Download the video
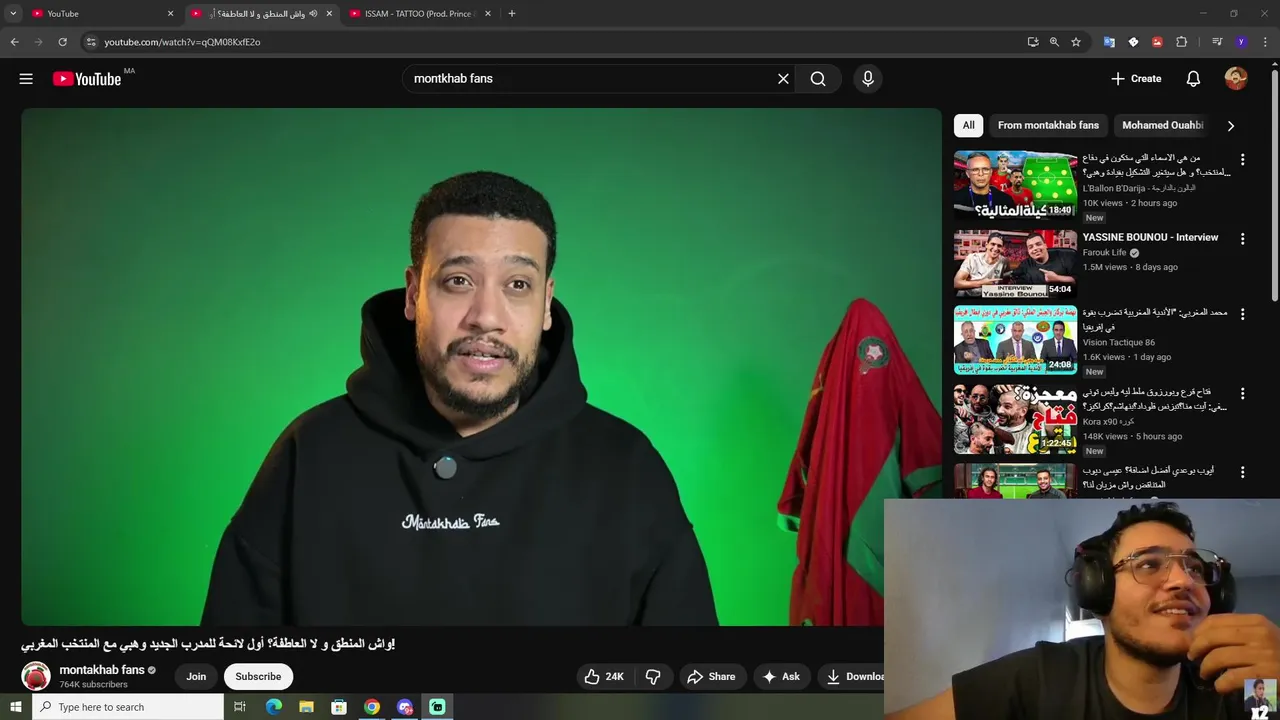The height and width of the screenshot is (720, 1280). click(x=852, y=677)
